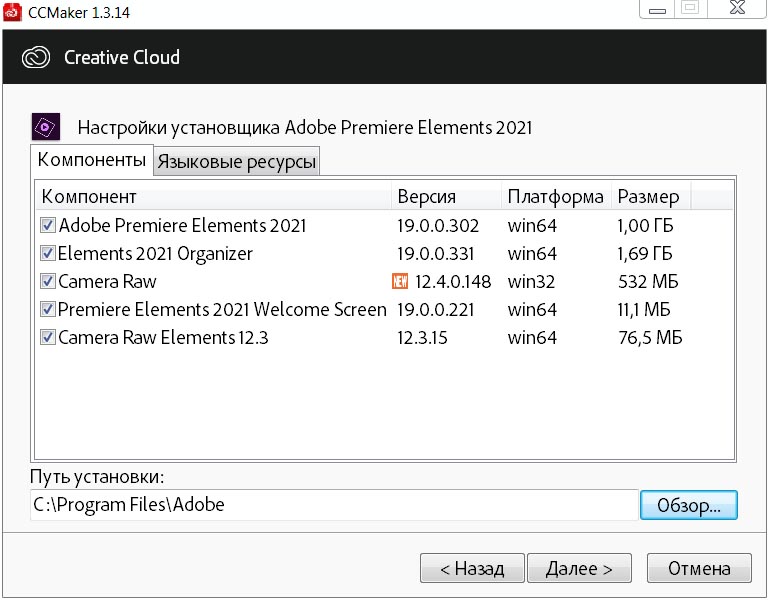Click the Premiere Elements purple product icon

pos(46,127)
